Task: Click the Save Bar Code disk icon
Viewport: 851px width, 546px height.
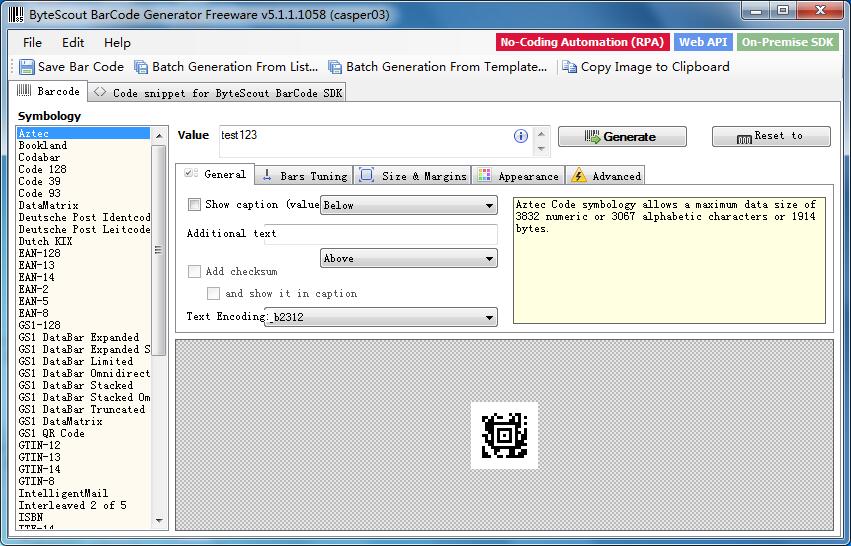Action: 27,67
